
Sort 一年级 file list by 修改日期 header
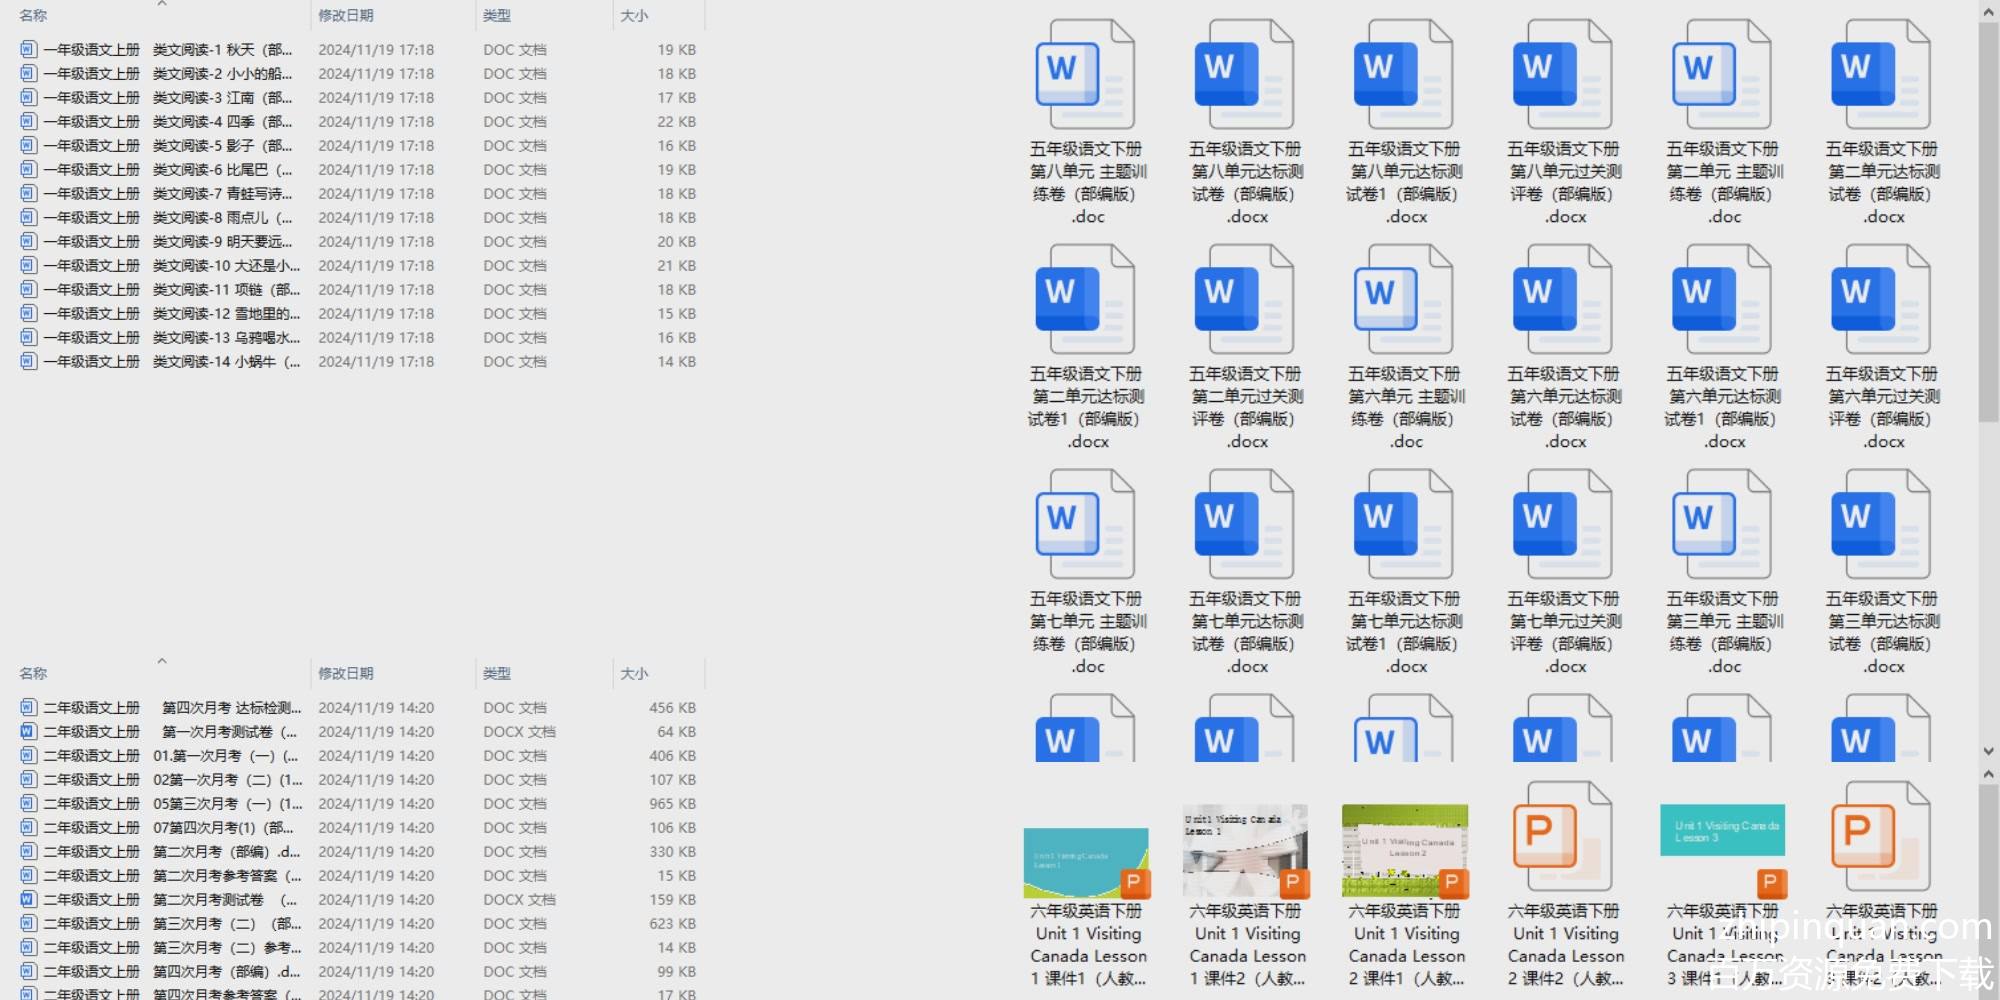[x=346, y=16]
